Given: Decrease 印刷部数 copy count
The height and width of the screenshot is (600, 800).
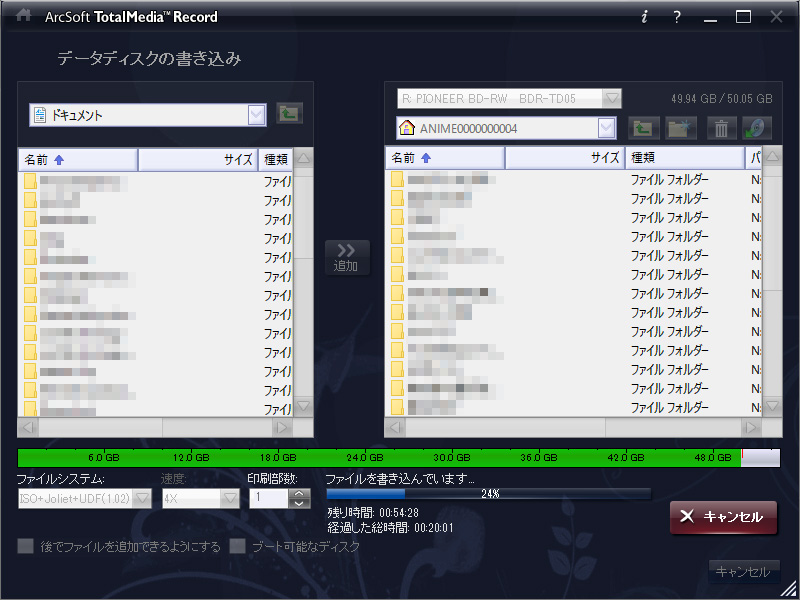Looking at the screenshot, I should pyautogui.click(x=299, y=503).
